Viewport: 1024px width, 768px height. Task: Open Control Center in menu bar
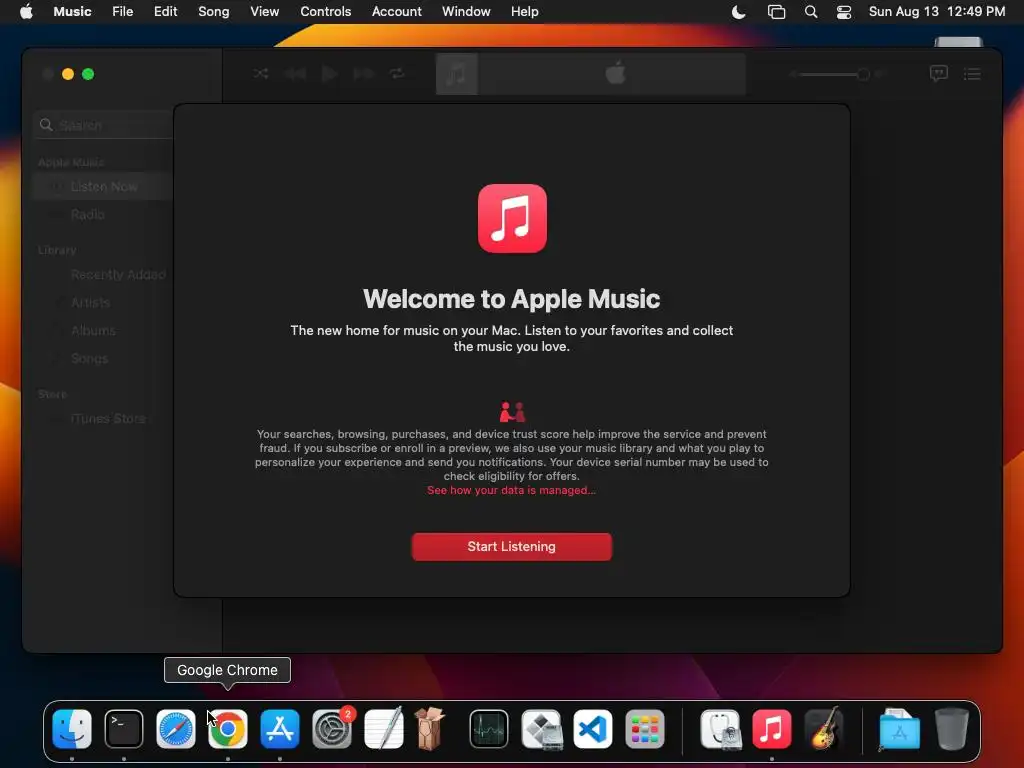coord(844,12)
